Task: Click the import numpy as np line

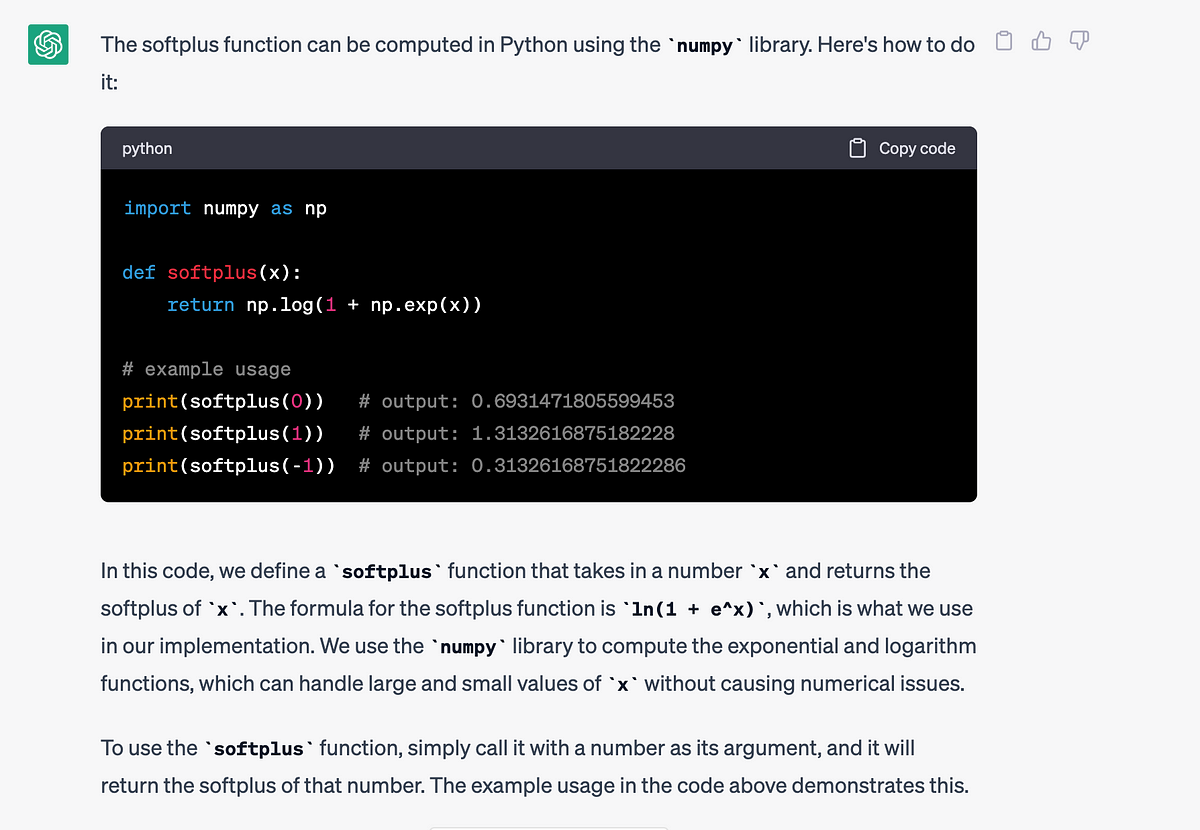Action: tap(225, 208)
